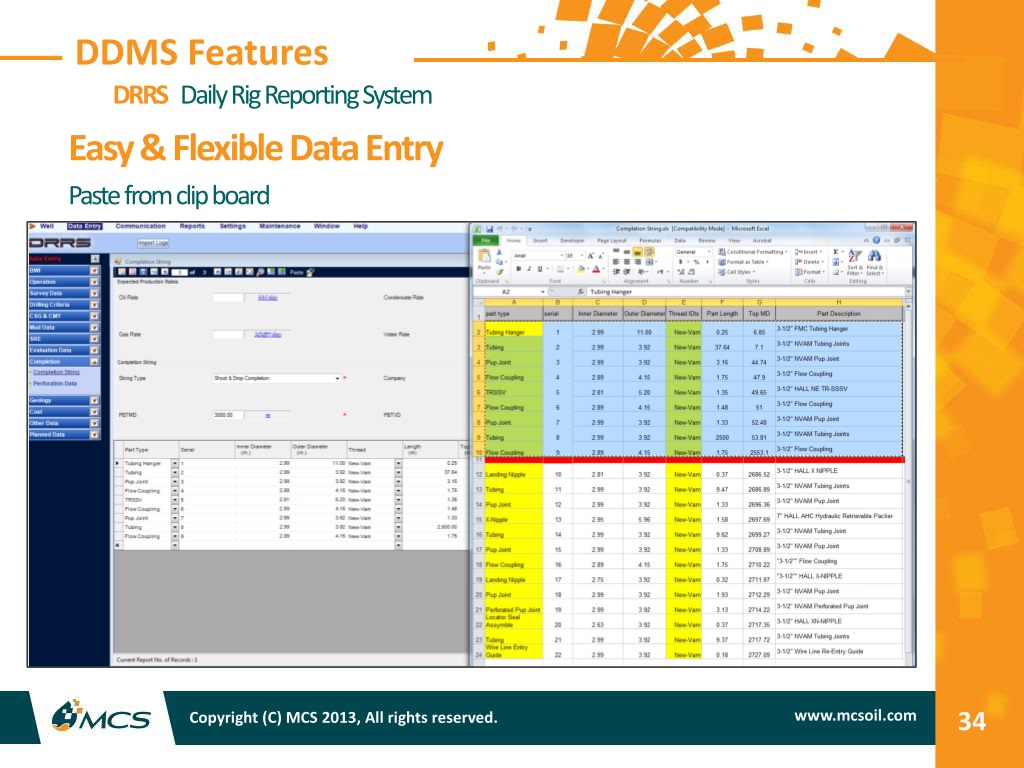Open the Completion String link in sidebar
The height and width of the screenshot is (768, 1024).
(x=56, y=372)
